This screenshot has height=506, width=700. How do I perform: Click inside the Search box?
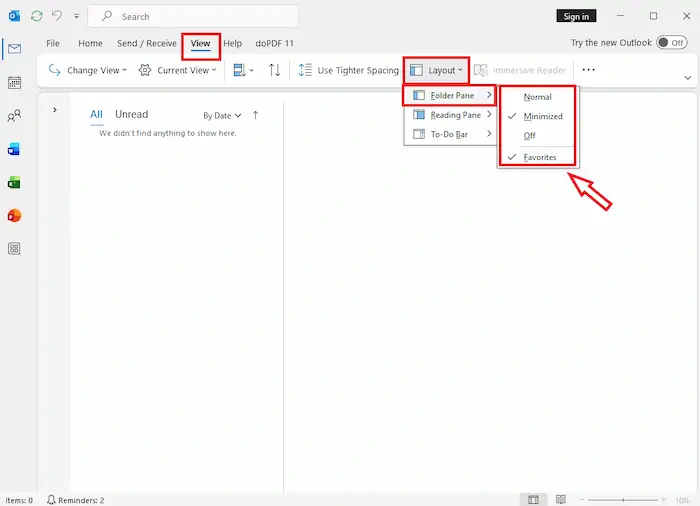click(x=193, y=17)
